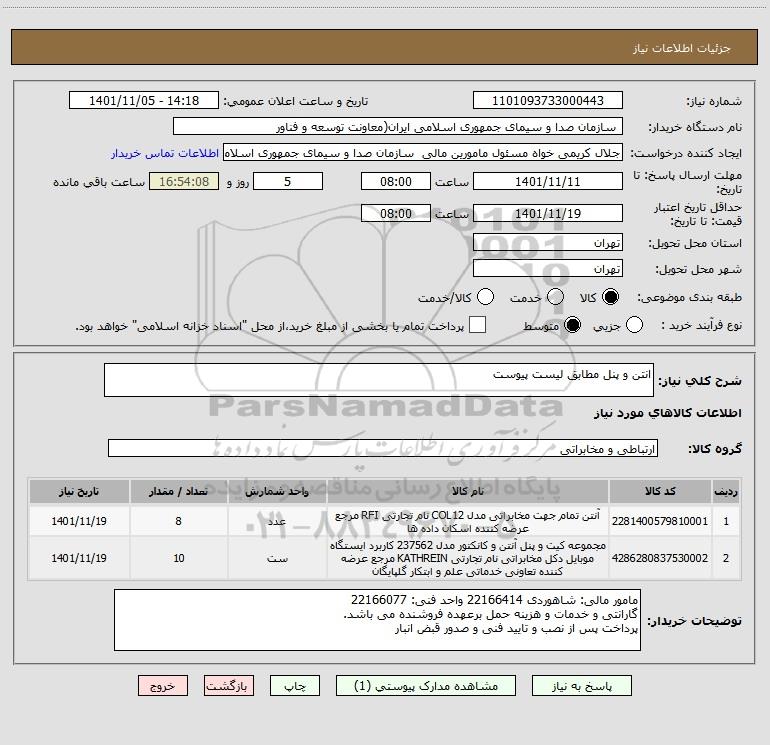Click the request creator field جلال کریمی خواه
Viewport: 770px width, 745px height.
point(423,153)
